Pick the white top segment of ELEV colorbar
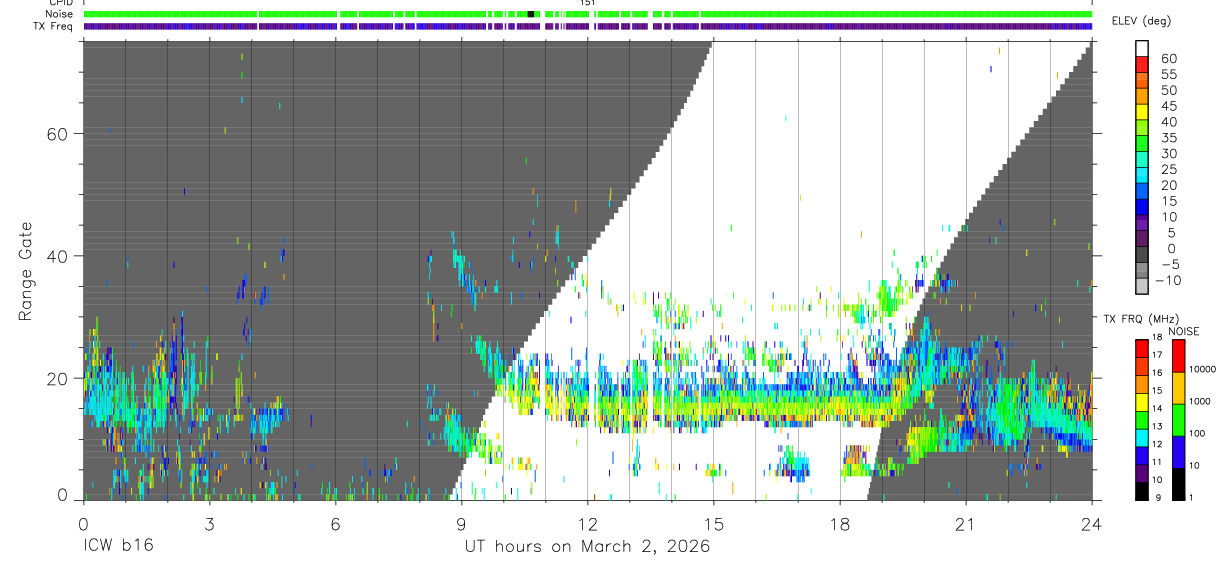Viewport: 1228px width, 567px height. tap(1141, 48)
